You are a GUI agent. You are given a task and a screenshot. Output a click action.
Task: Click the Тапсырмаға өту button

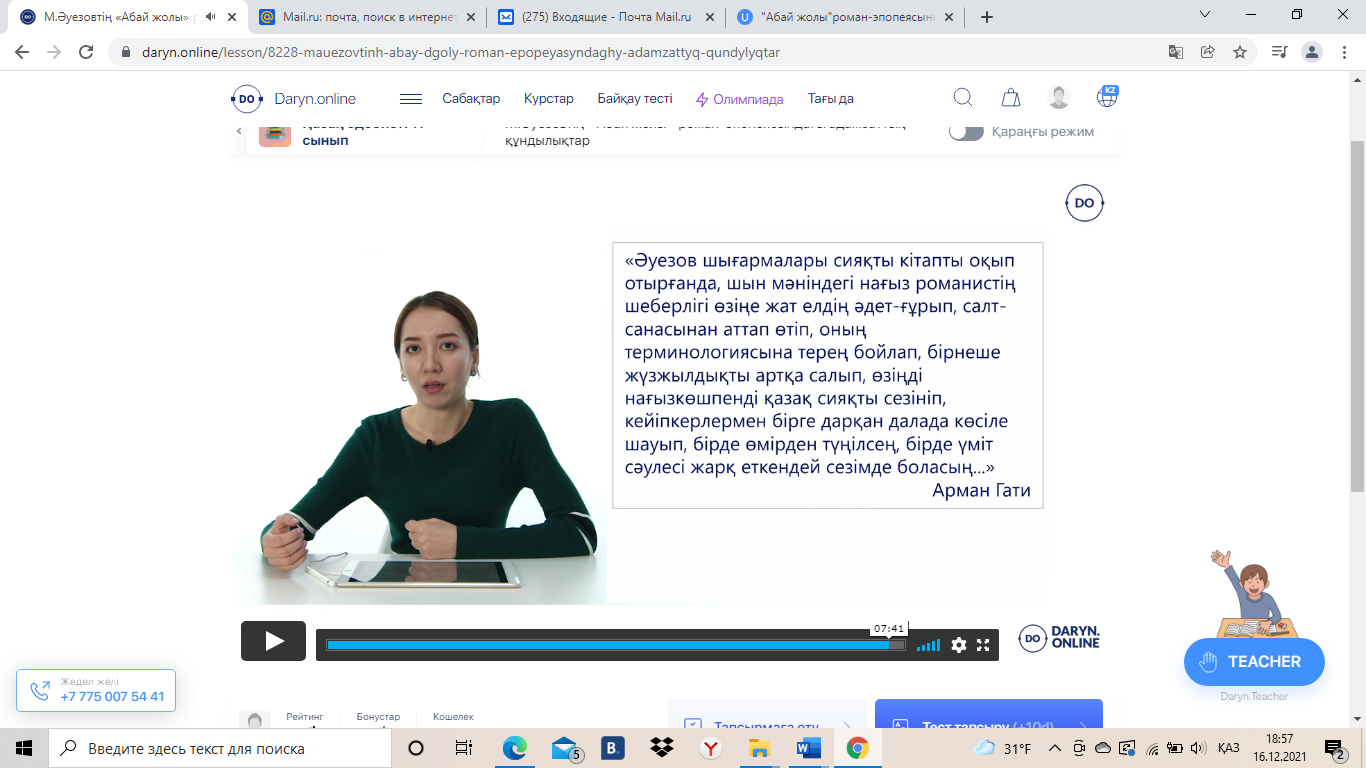pos(767,720)
